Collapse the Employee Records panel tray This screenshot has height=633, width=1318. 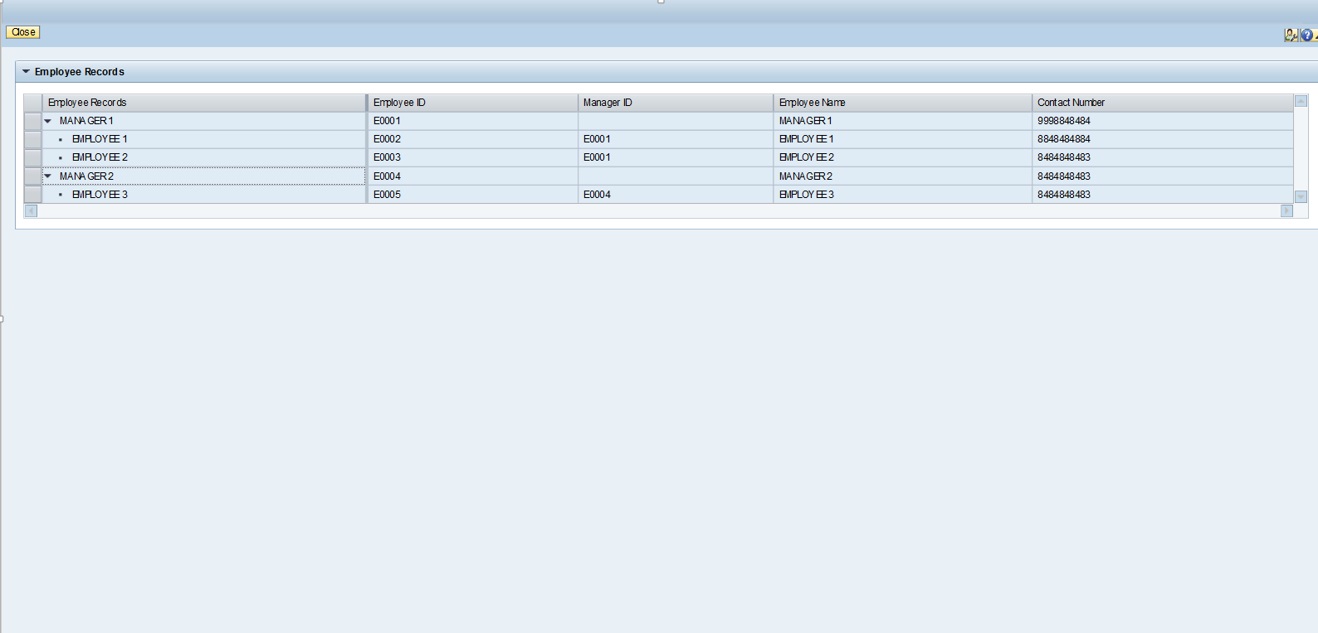pos(26,71)
